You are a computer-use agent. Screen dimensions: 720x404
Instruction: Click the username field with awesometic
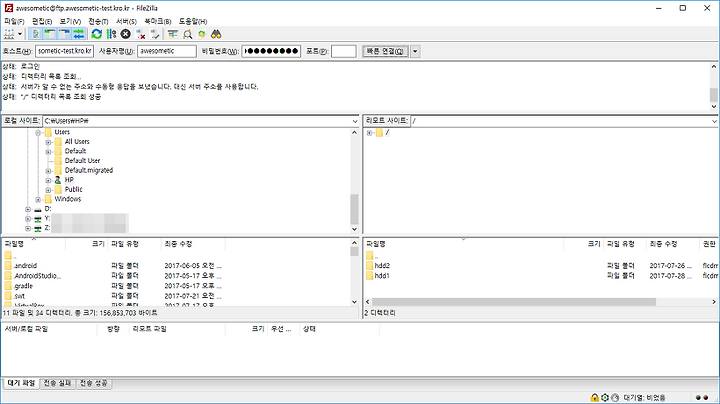[167, 51]
